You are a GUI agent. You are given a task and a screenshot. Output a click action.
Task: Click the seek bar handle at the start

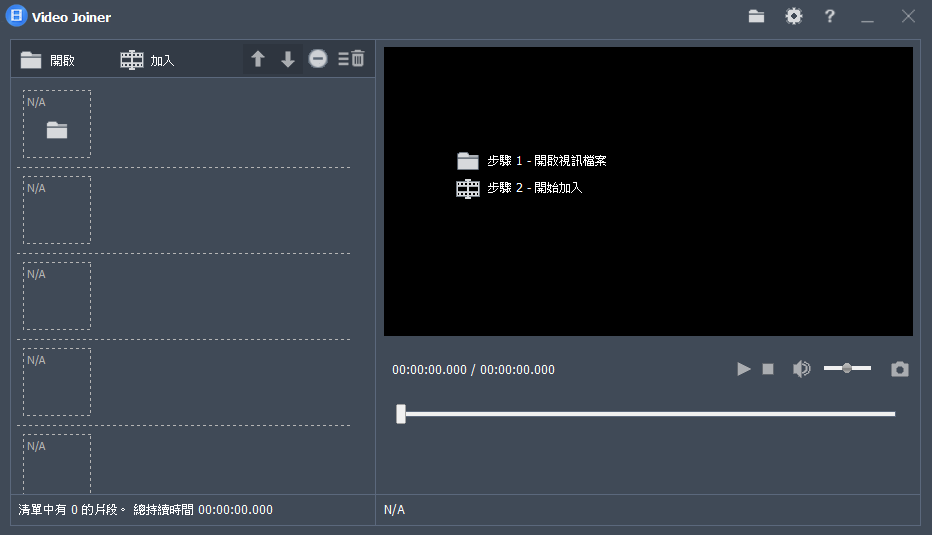[401, 414]
